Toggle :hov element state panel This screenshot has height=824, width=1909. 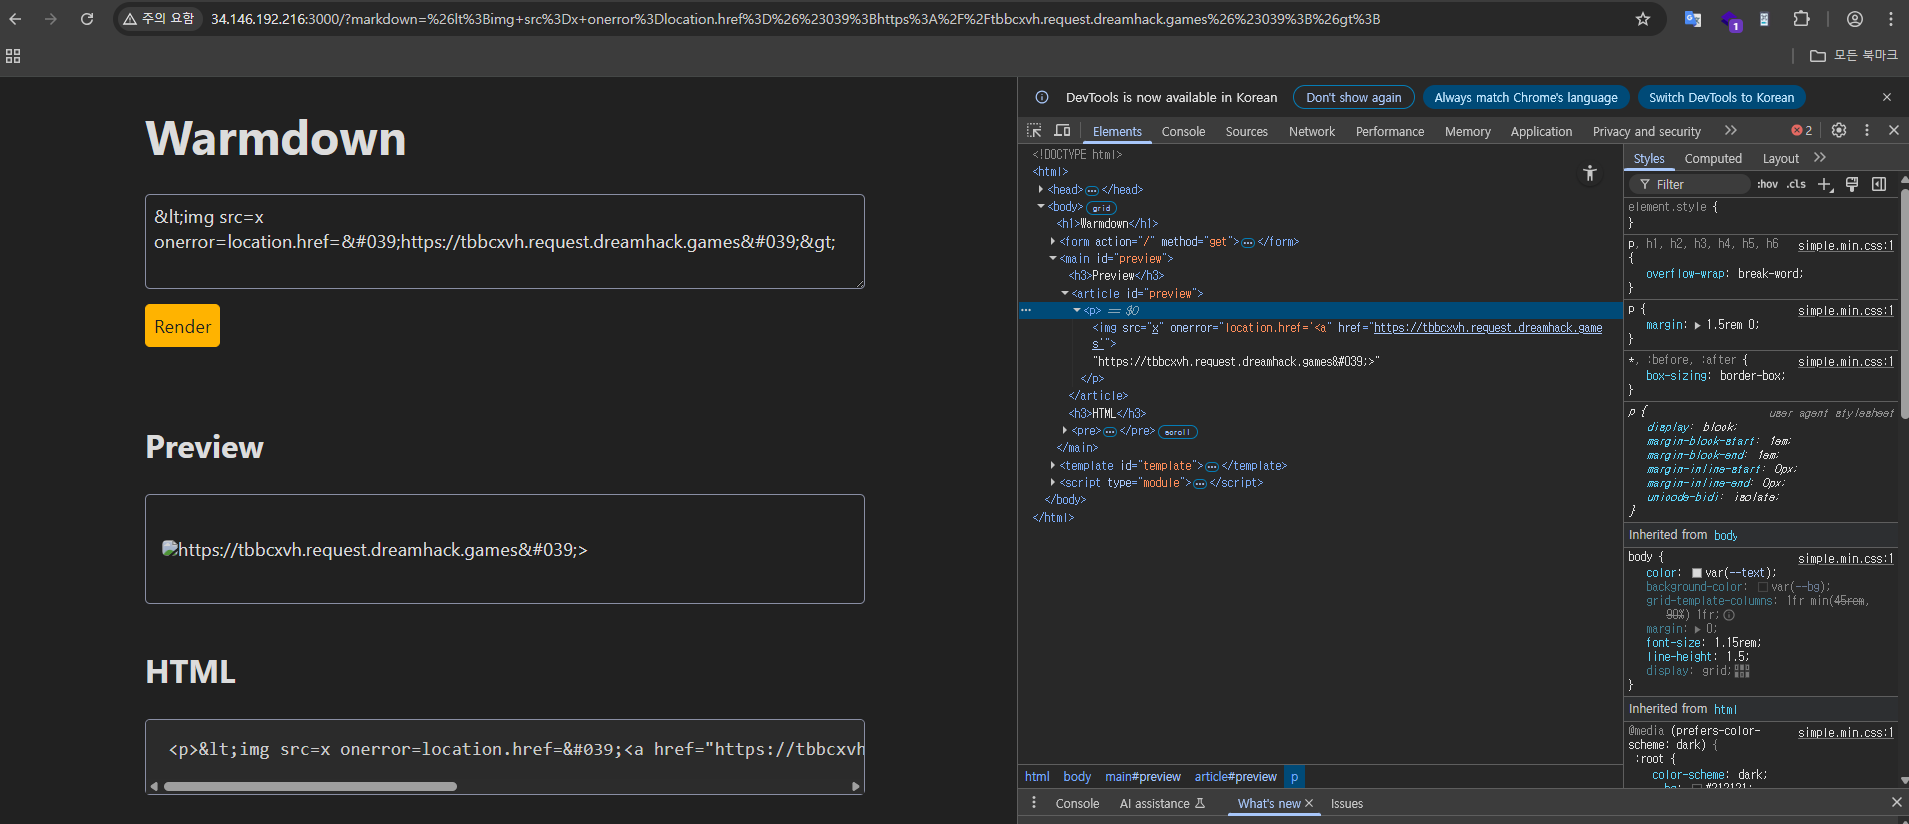[1767, 184]
